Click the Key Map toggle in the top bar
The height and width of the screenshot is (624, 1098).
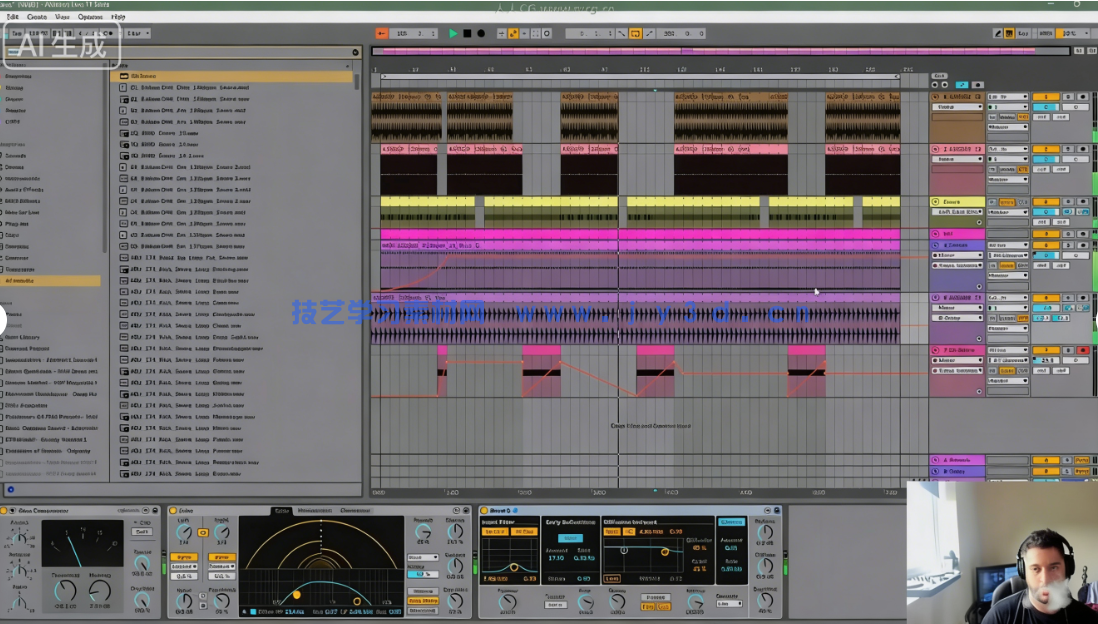click(x=1023, y=33)
